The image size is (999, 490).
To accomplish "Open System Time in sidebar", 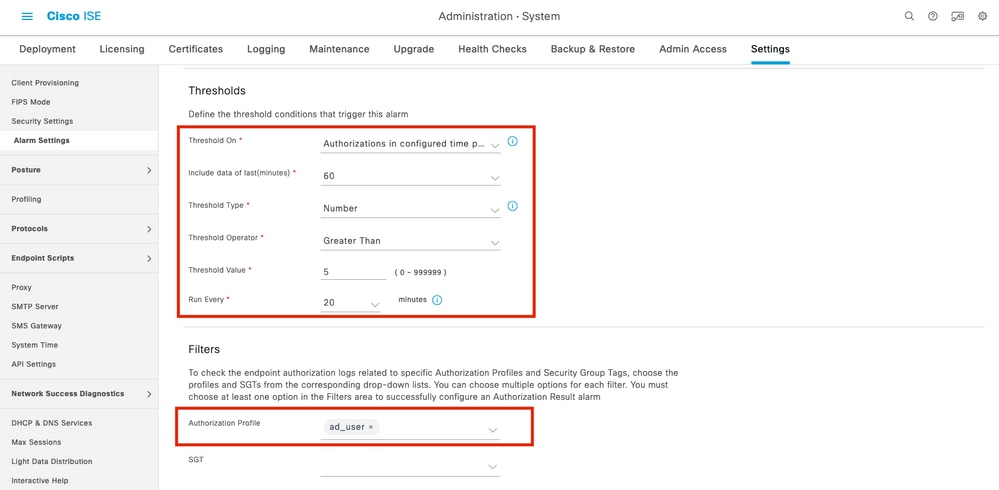I will tap(34, 345).
